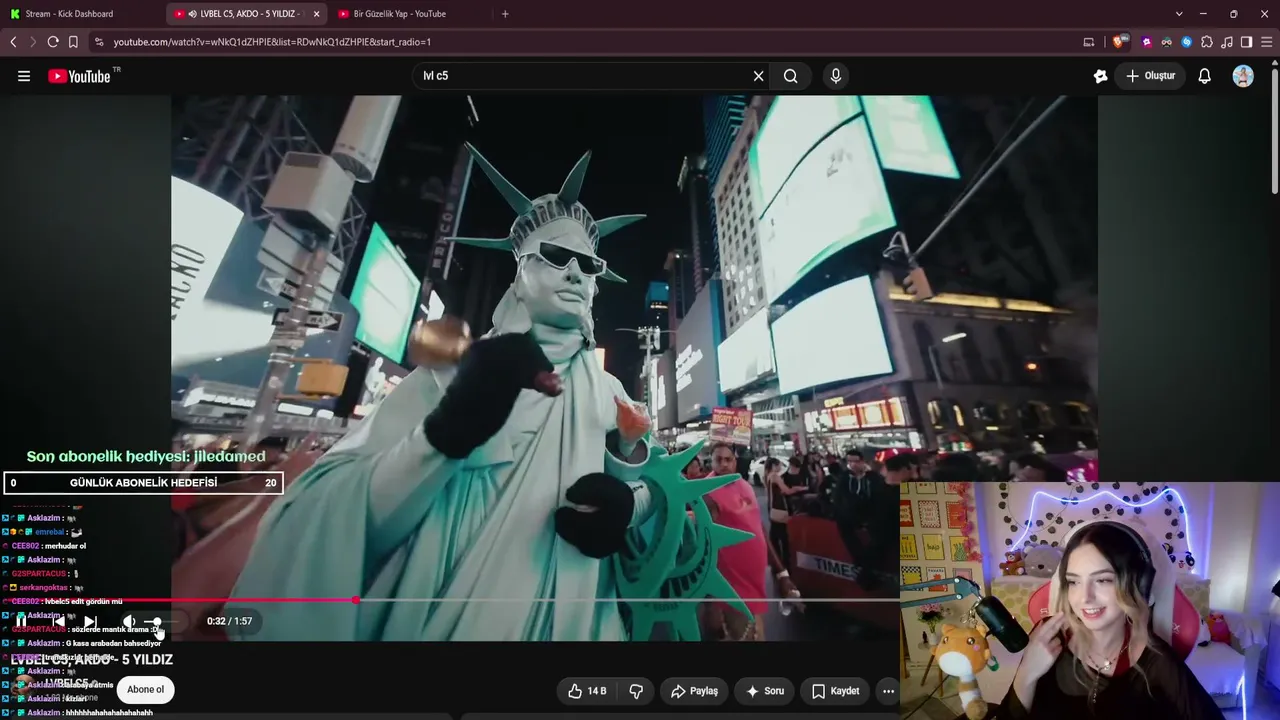Open the browser main menu

coord(1266,42)
